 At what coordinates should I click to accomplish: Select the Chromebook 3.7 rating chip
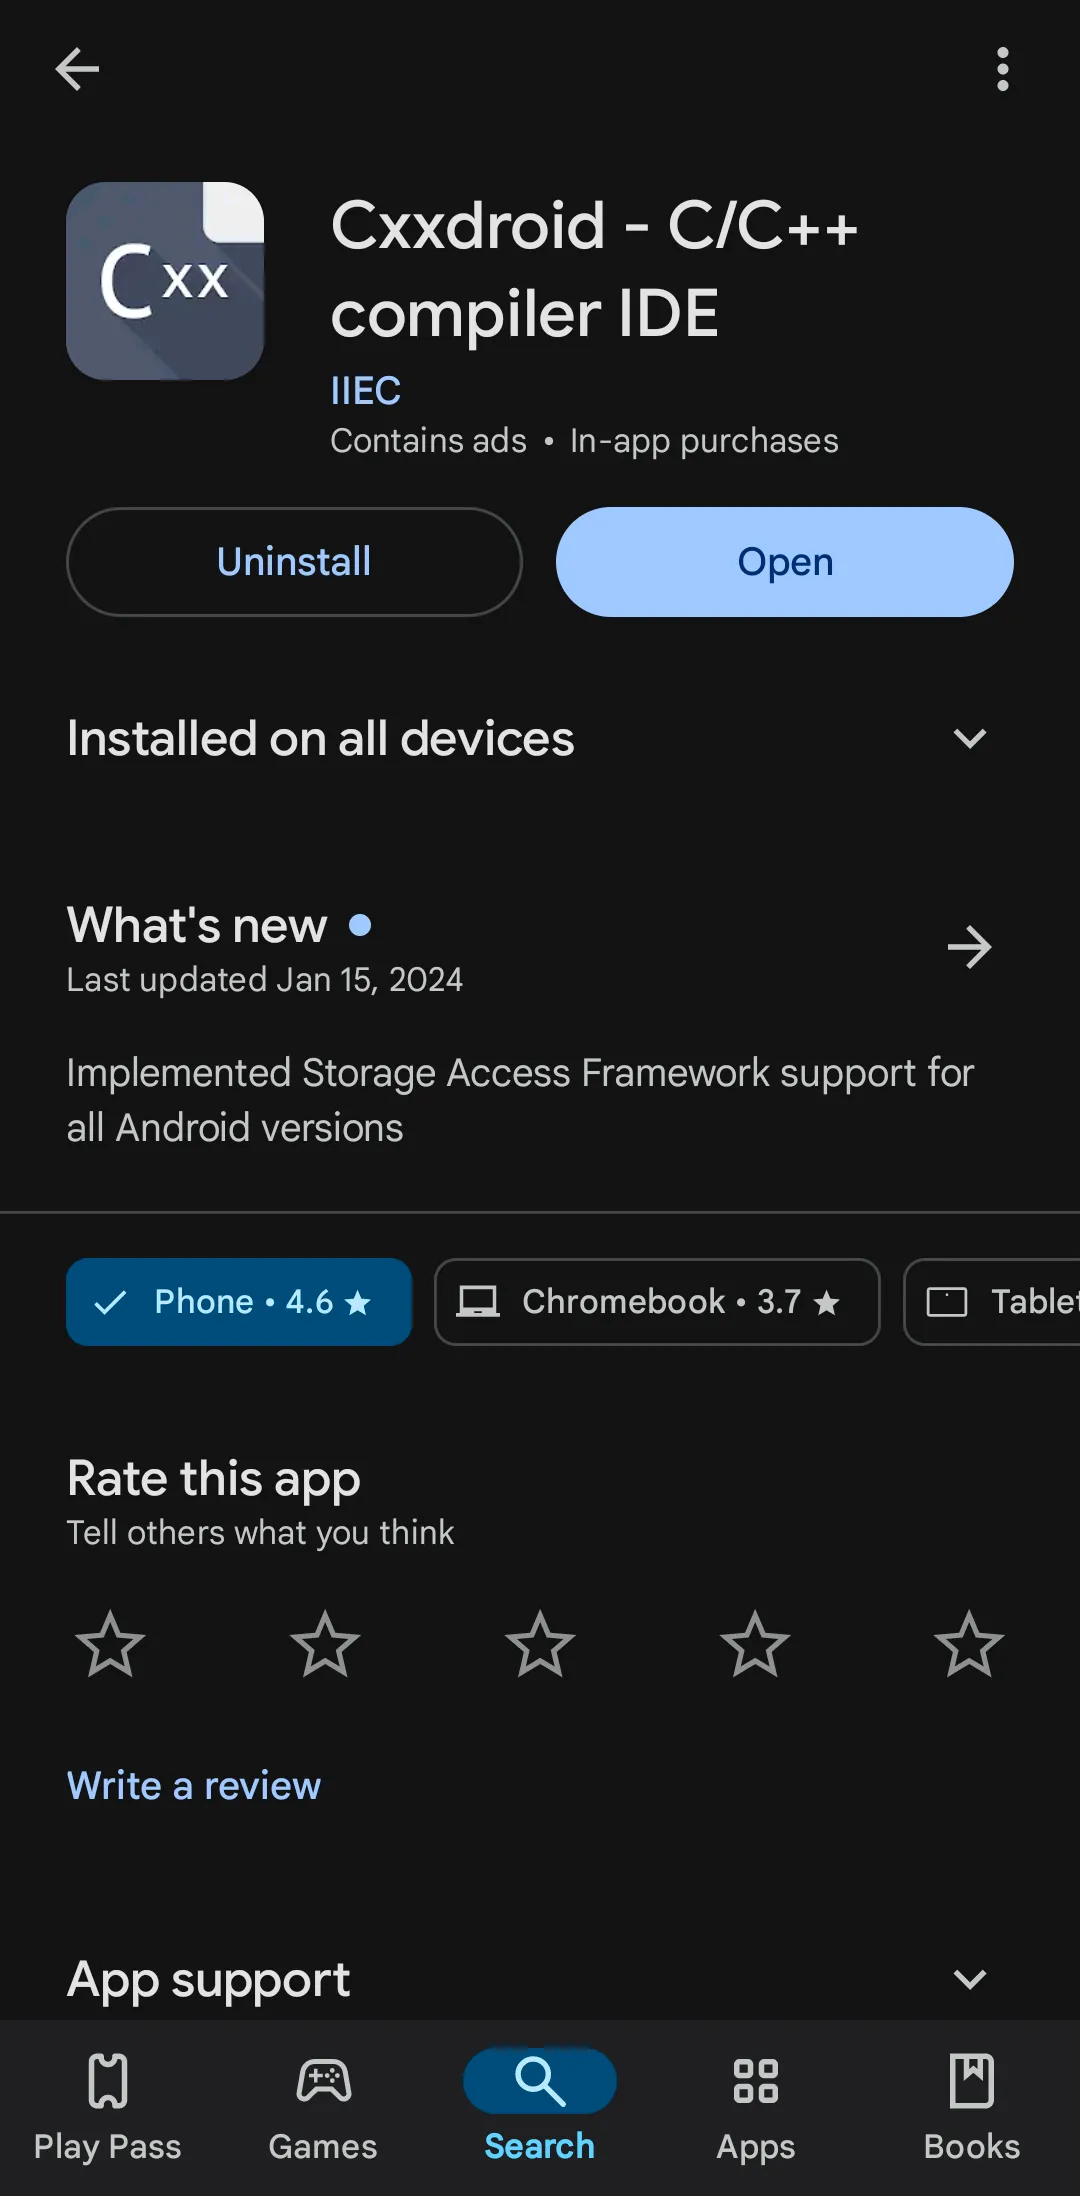(x=657, y=1302)
